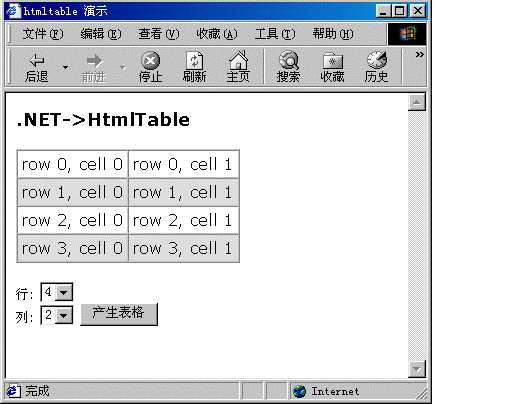Click the Stop (停止) toolbar icon
The width and height of the screenshot is (512, 404).
click(150, 61)
